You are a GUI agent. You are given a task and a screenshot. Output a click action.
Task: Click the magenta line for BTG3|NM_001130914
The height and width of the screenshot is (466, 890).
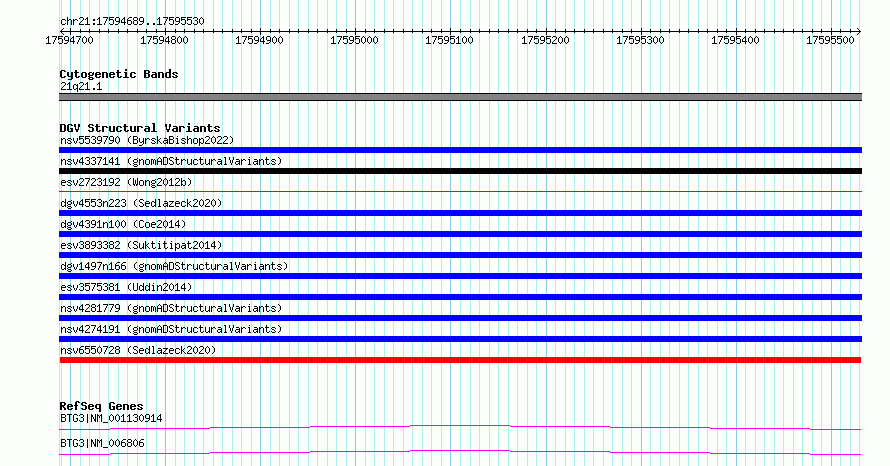(460, 427)
